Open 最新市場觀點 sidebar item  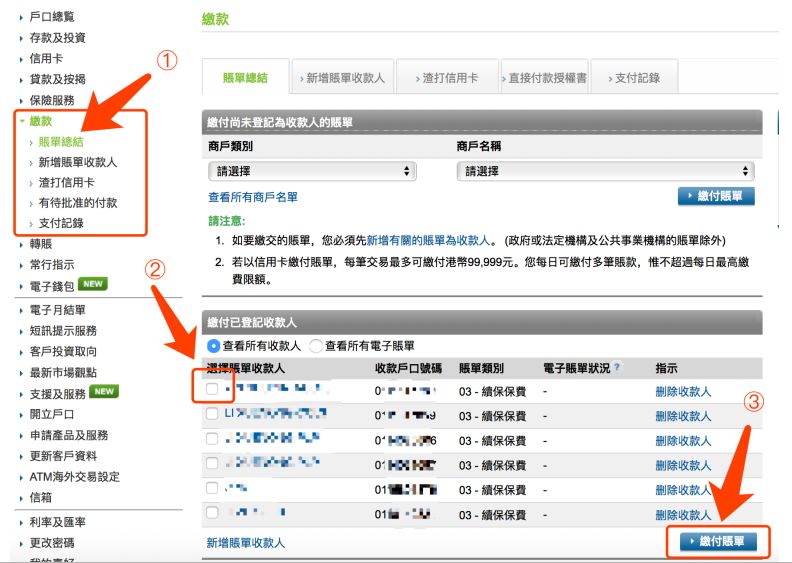[x=63, y=373]
